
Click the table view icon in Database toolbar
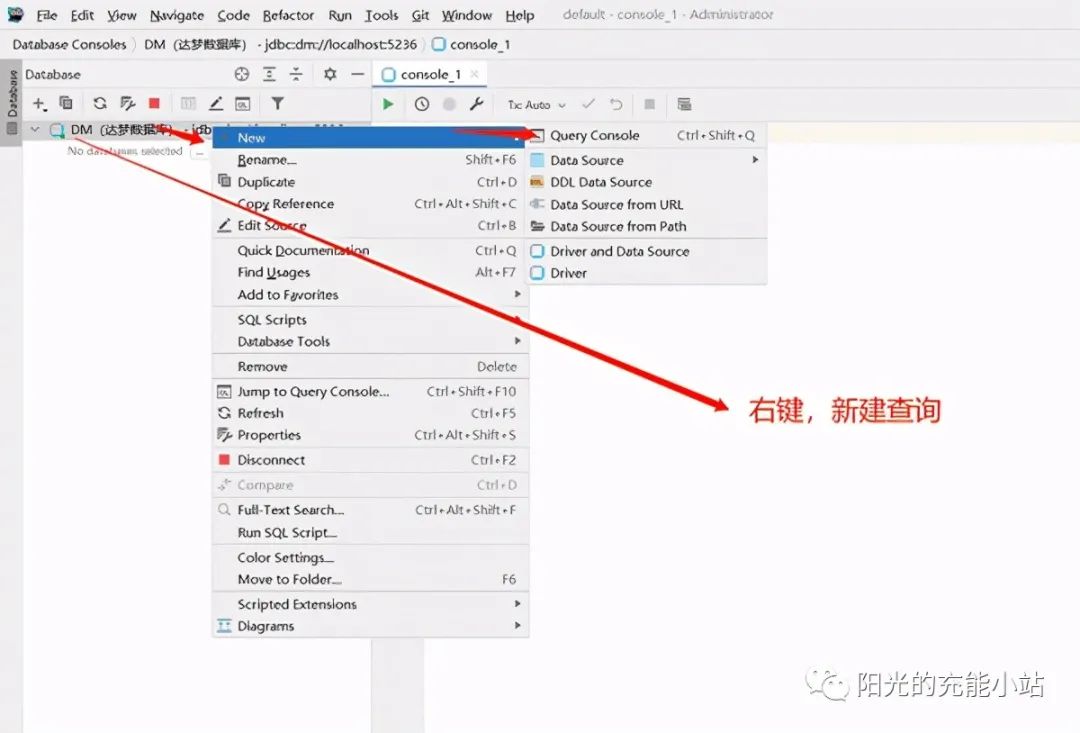[188, 104]
